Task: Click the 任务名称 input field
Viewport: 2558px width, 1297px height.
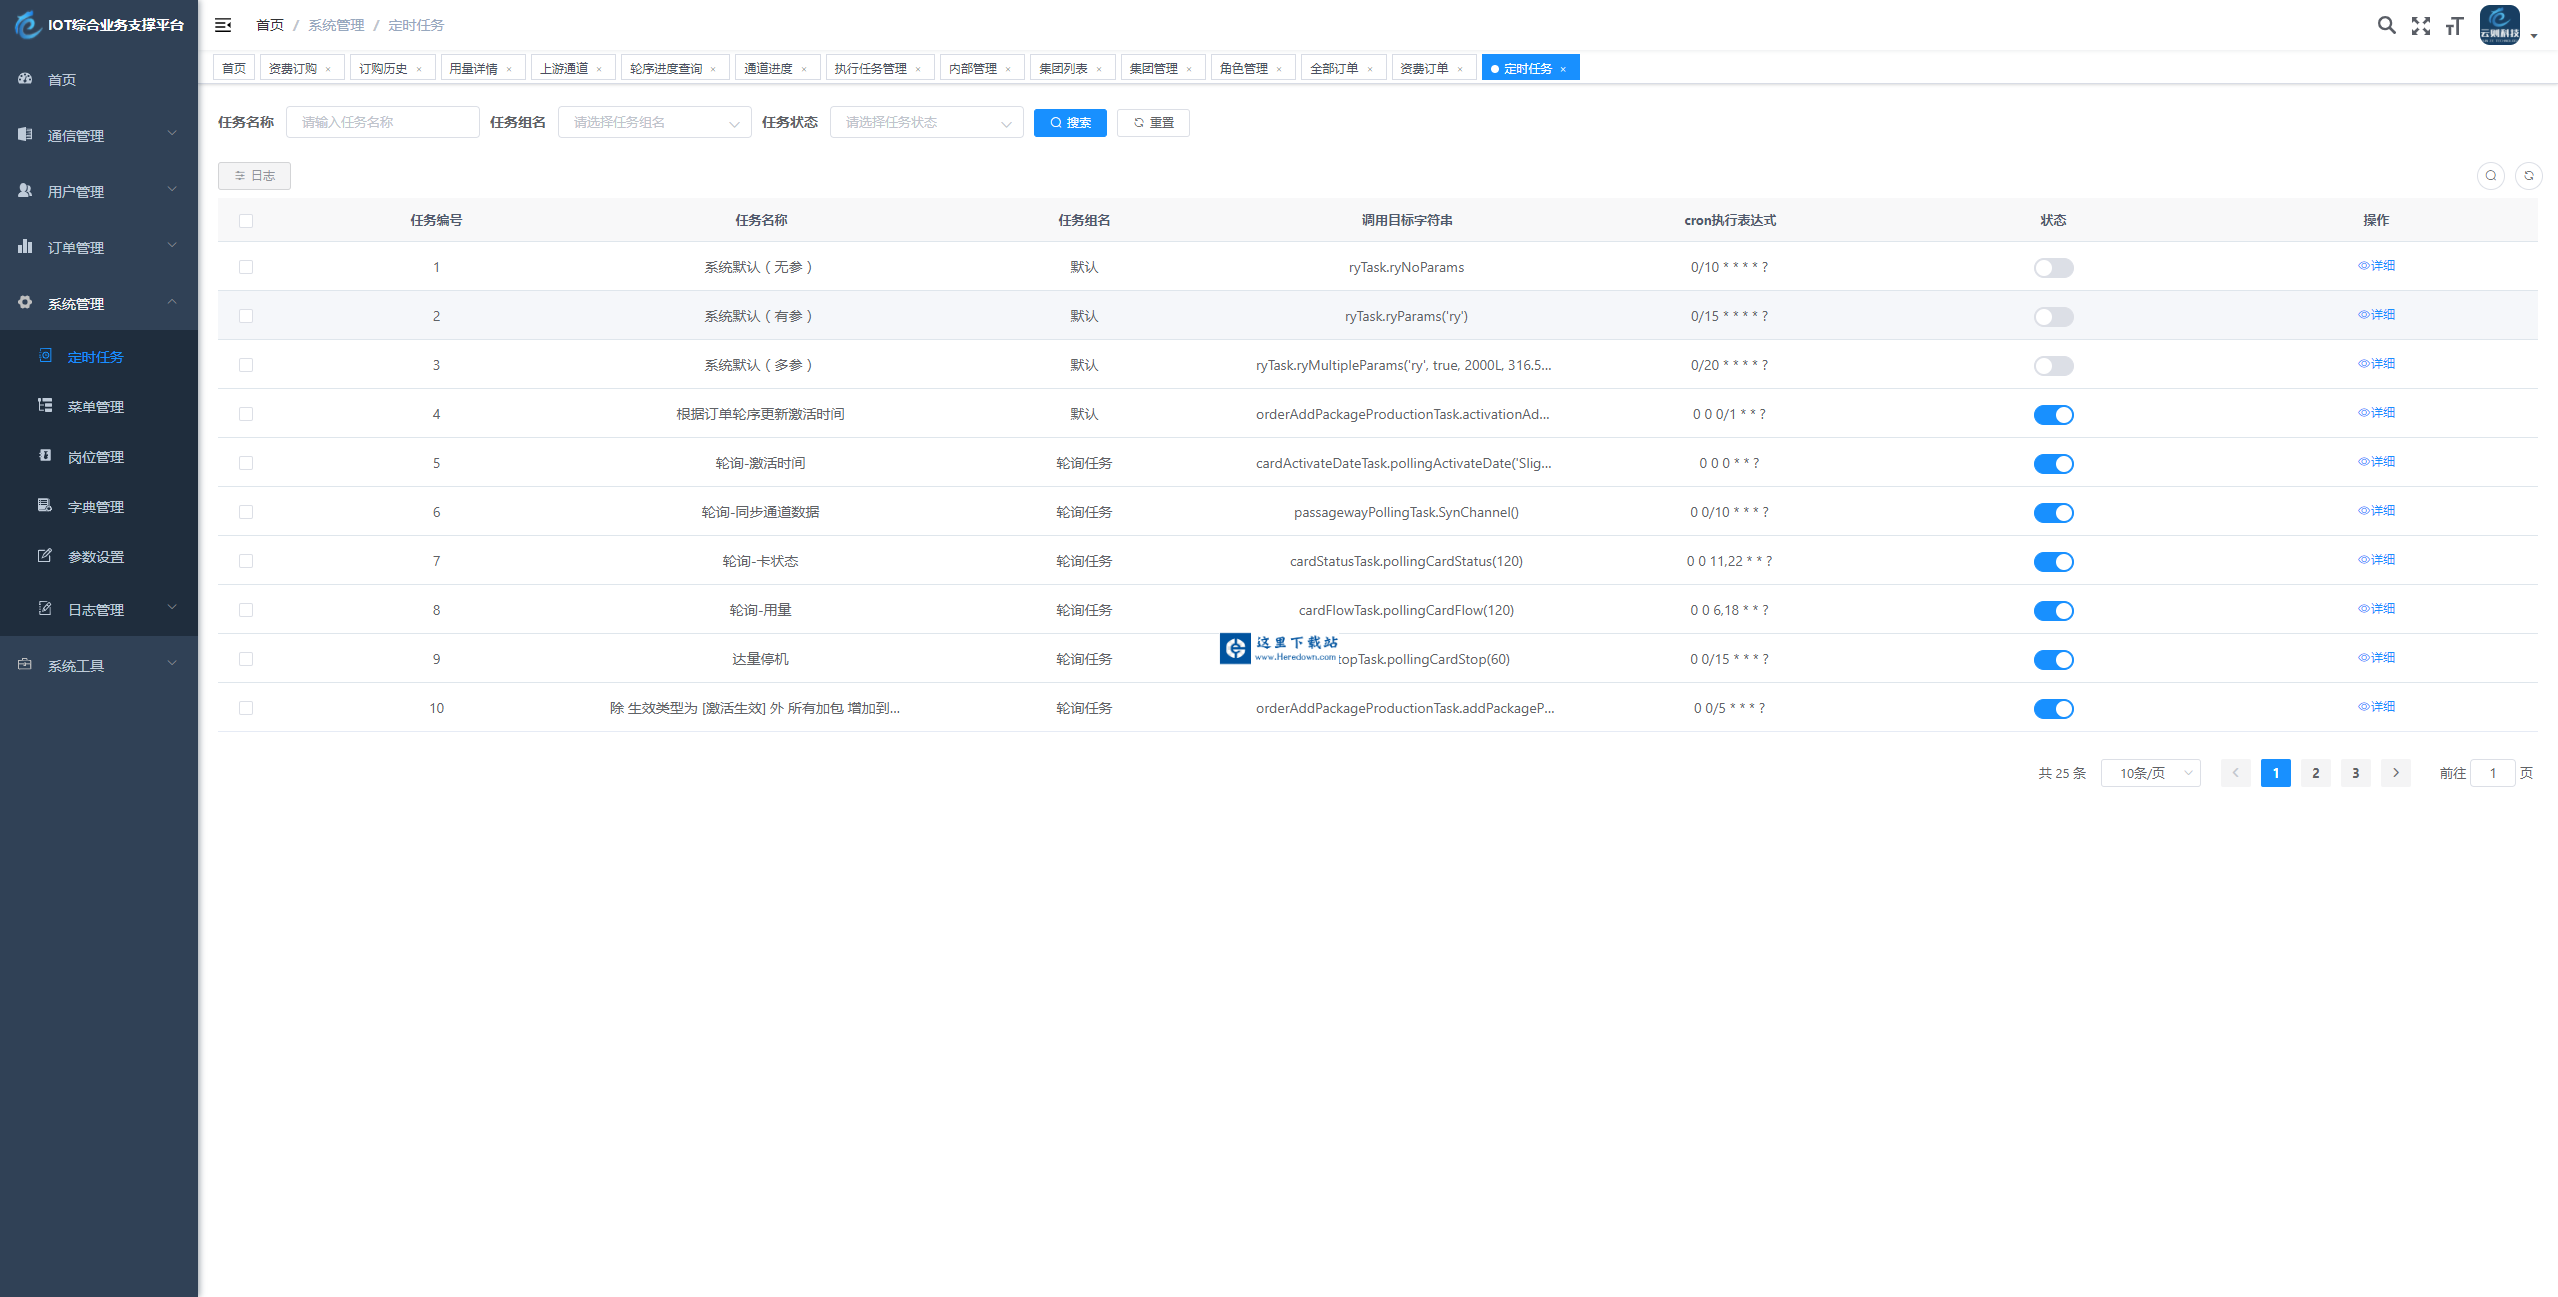Action: (x=382, y=123)
